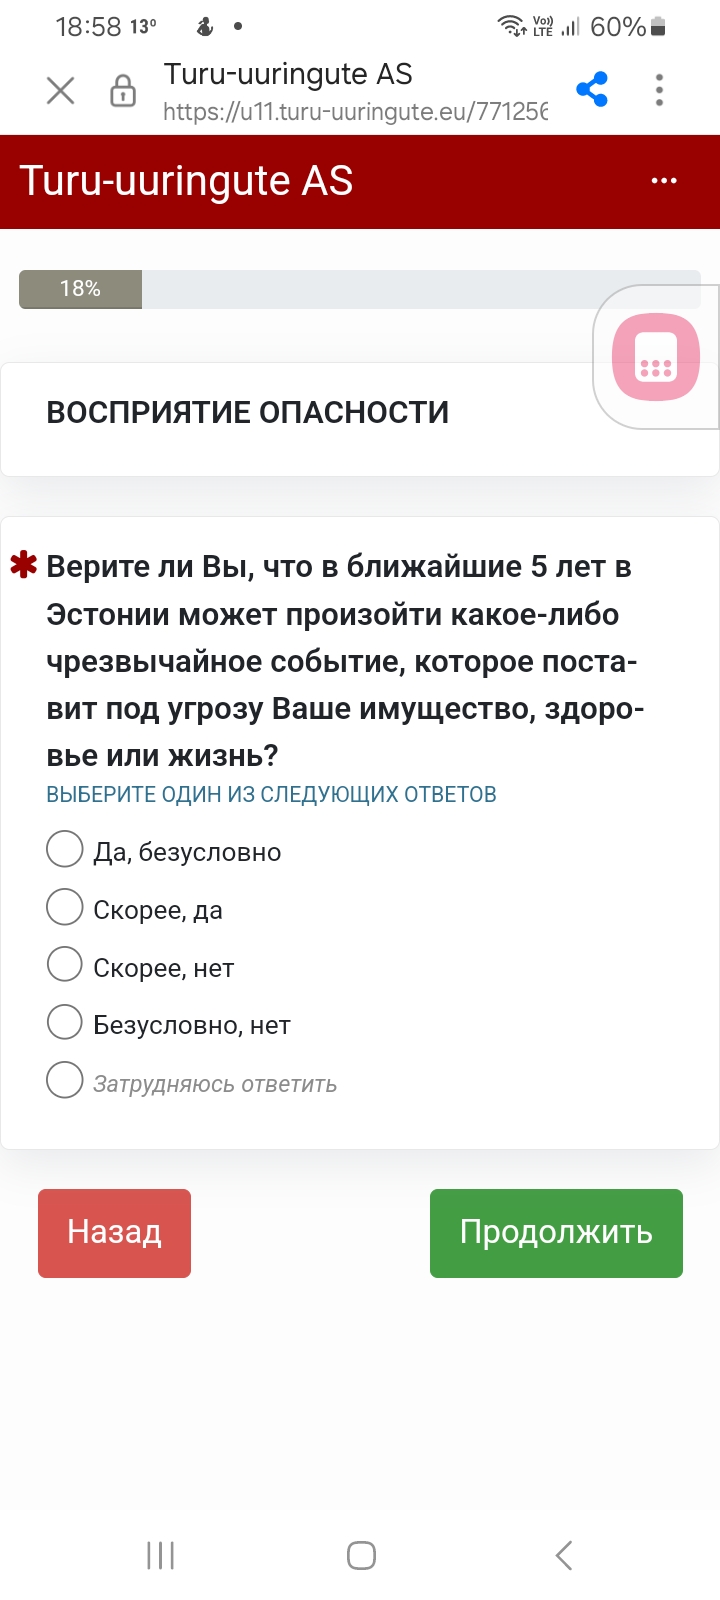Tap the Wi-Fi status bar icon

(512, 26)
